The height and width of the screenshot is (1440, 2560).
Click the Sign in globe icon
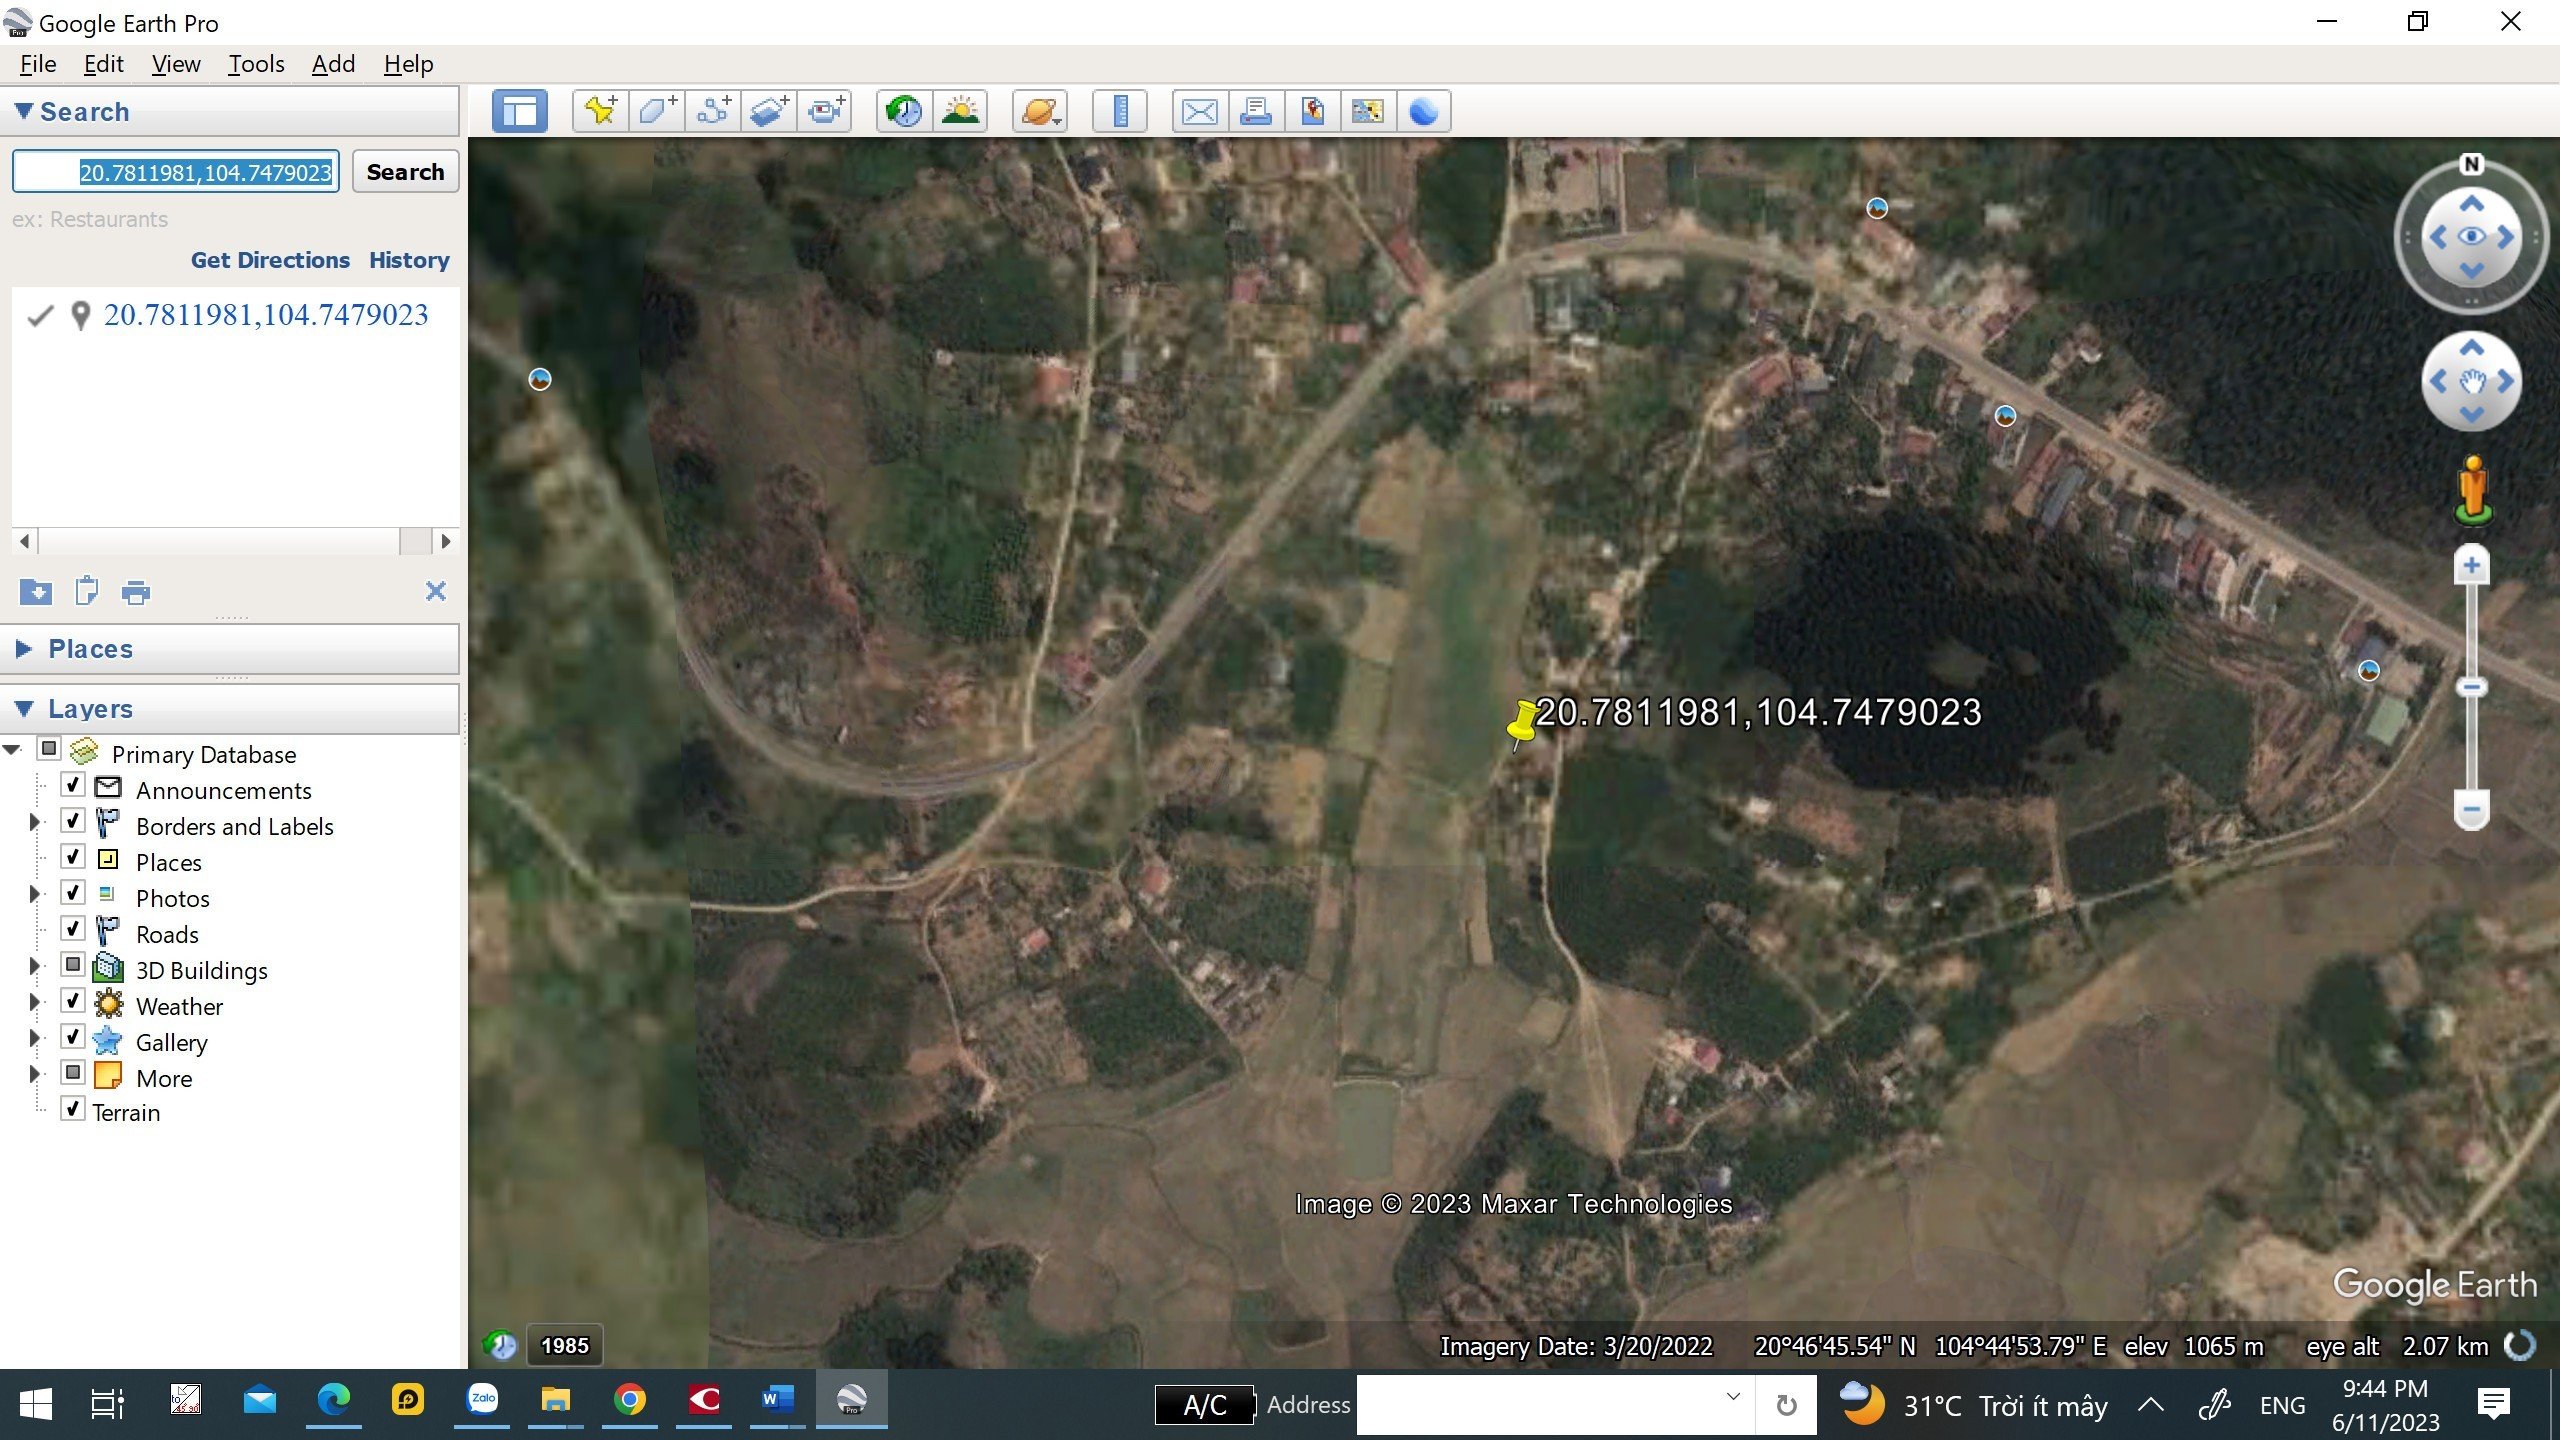[1424, 111]
